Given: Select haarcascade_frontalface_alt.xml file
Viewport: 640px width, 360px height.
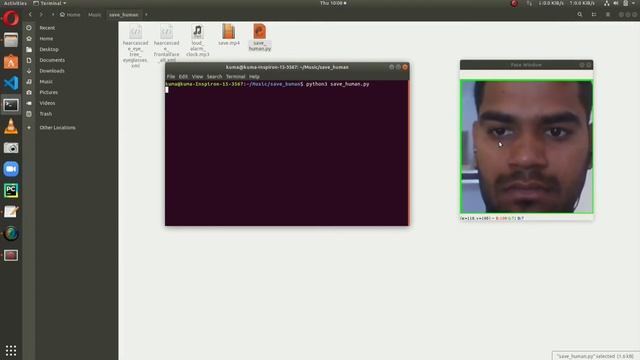Looking at the screenshot, I should click(167, 43).
